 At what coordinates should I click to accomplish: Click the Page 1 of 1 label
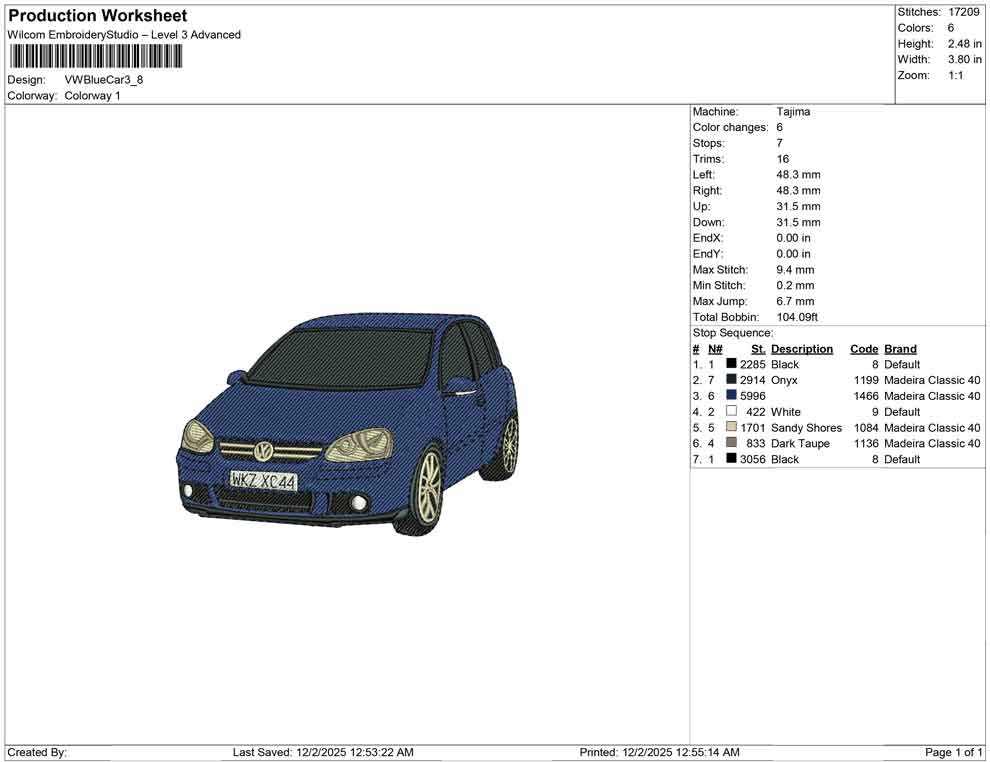pyautogui.click(x=951, y=752)
